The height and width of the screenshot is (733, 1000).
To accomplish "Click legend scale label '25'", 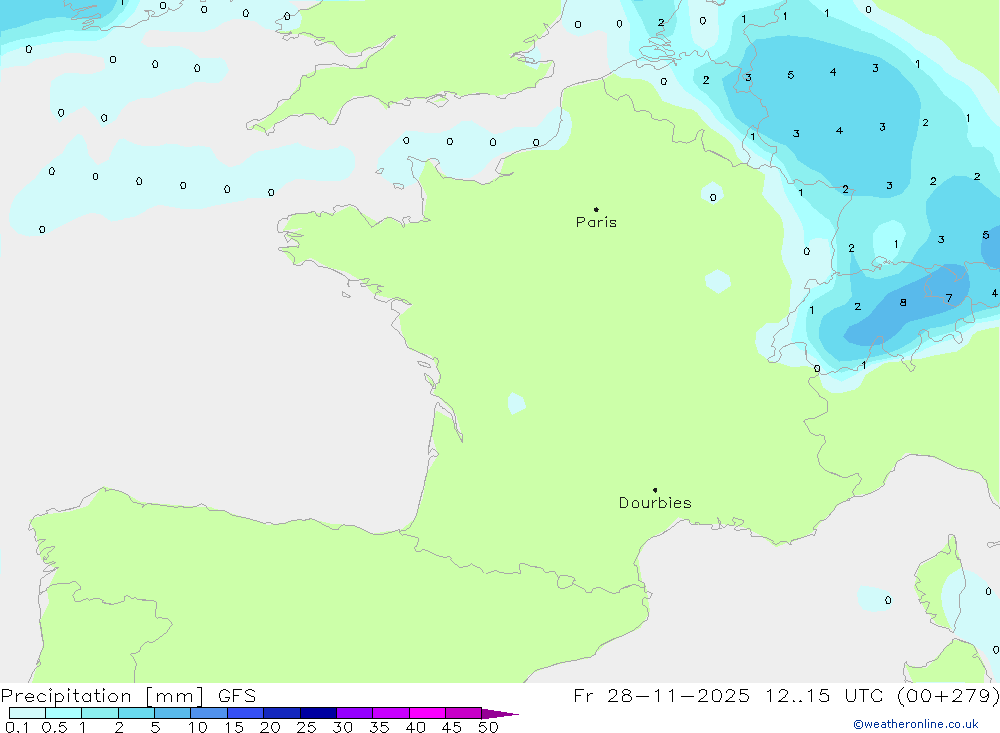I will tap(306, 727).
